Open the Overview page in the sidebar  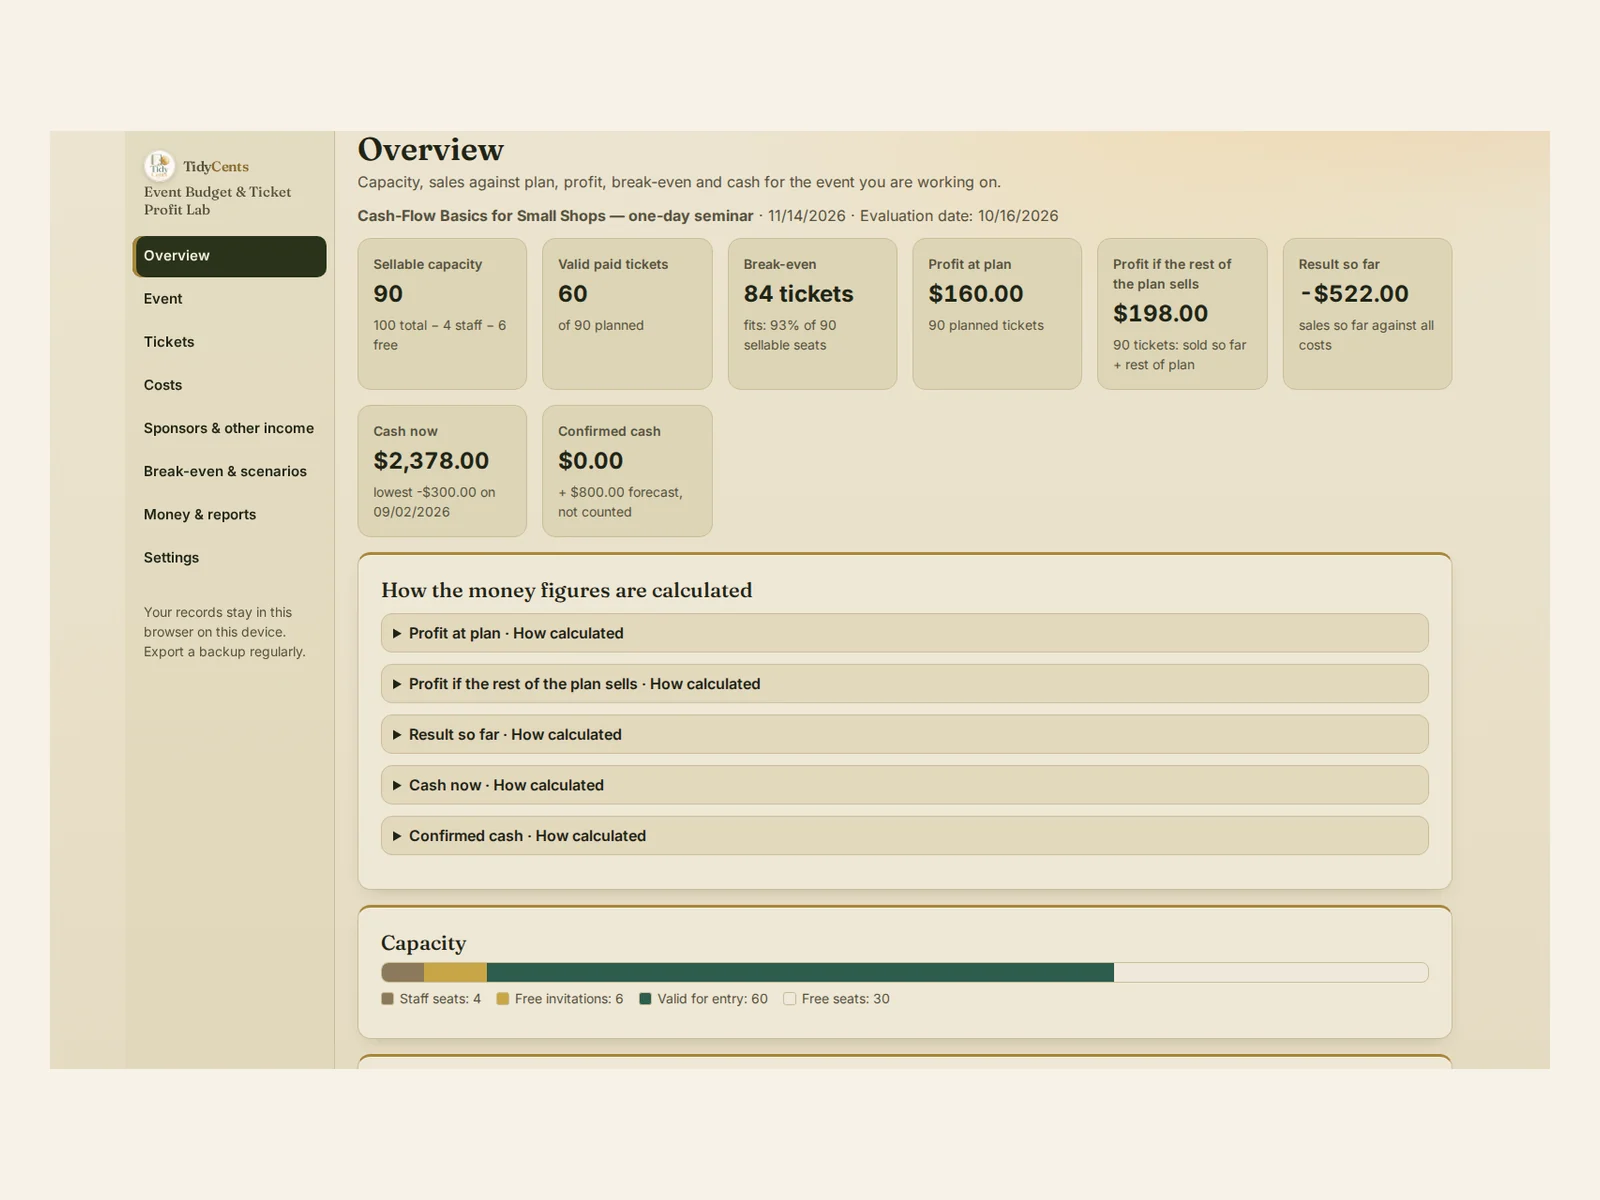click(x=230, y=256)
